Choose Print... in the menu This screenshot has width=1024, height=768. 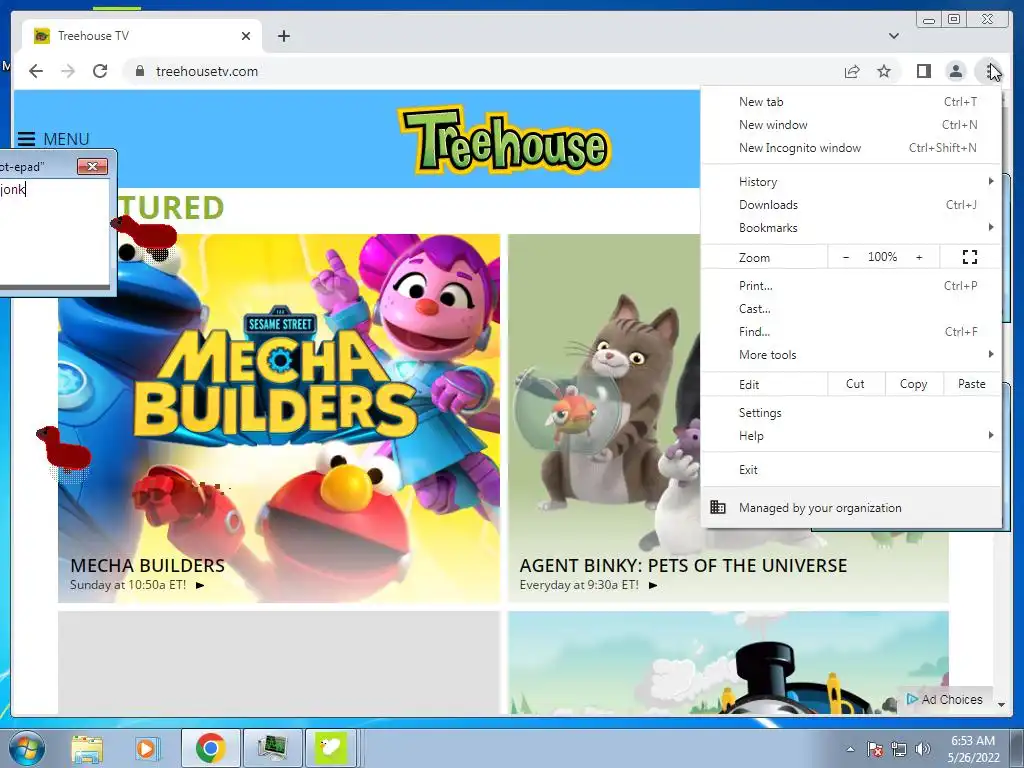[x=850, y=285]
